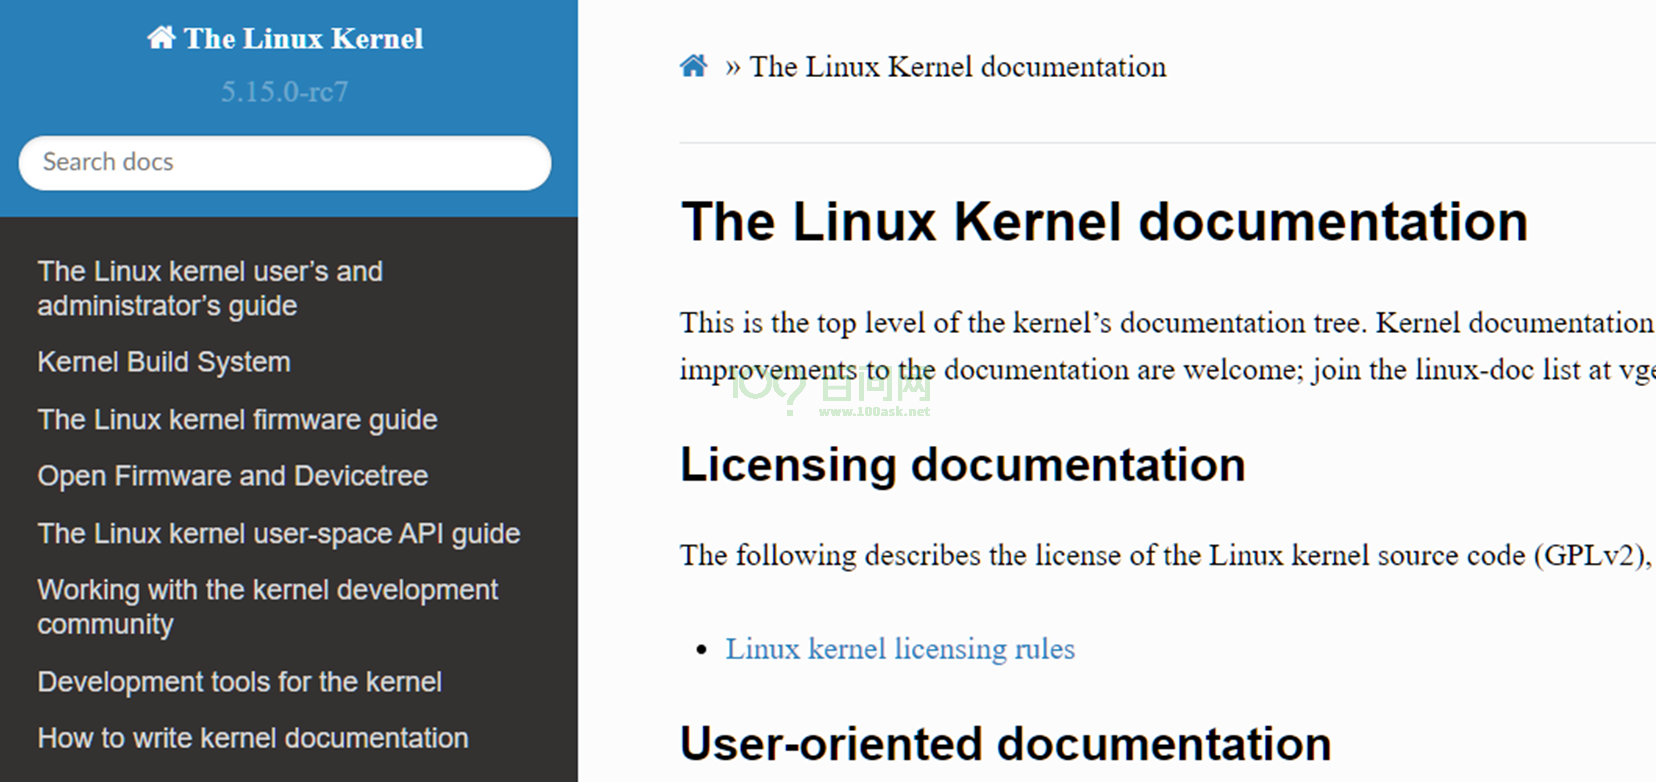Click the main The Linux Kernel documentation heading

click(x=1104, y=221)
